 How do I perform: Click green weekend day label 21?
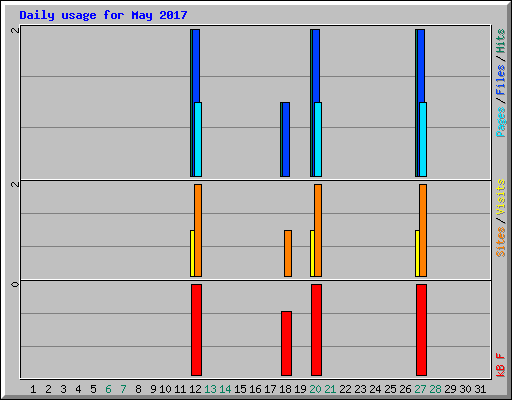330,389
